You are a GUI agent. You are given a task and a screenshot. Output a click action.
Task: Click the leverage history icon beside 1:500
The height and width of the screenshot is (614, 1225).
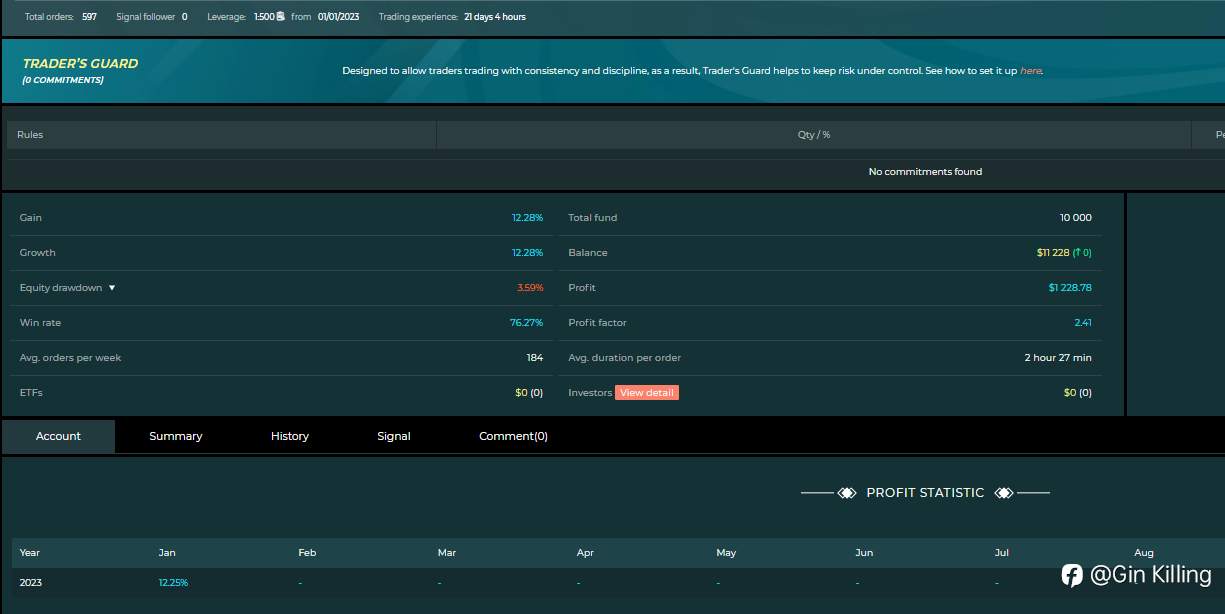point(281,17)
